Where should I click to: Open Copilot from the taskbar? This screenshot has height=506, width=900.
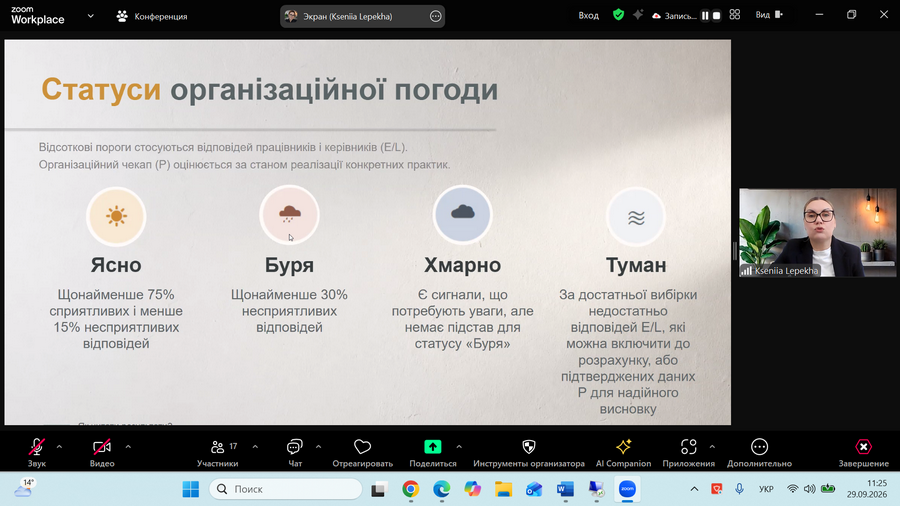[472, 489]
